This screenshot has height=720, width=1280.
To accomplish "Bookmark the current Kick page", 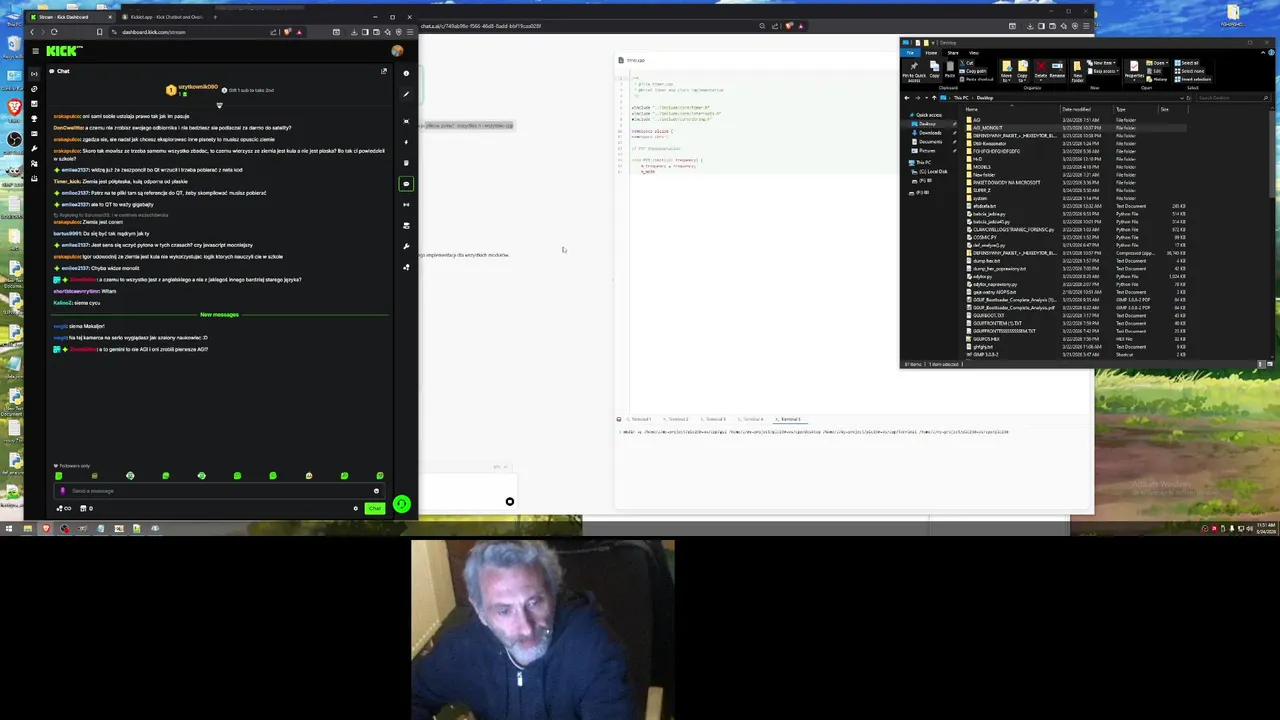I will 99,32.
